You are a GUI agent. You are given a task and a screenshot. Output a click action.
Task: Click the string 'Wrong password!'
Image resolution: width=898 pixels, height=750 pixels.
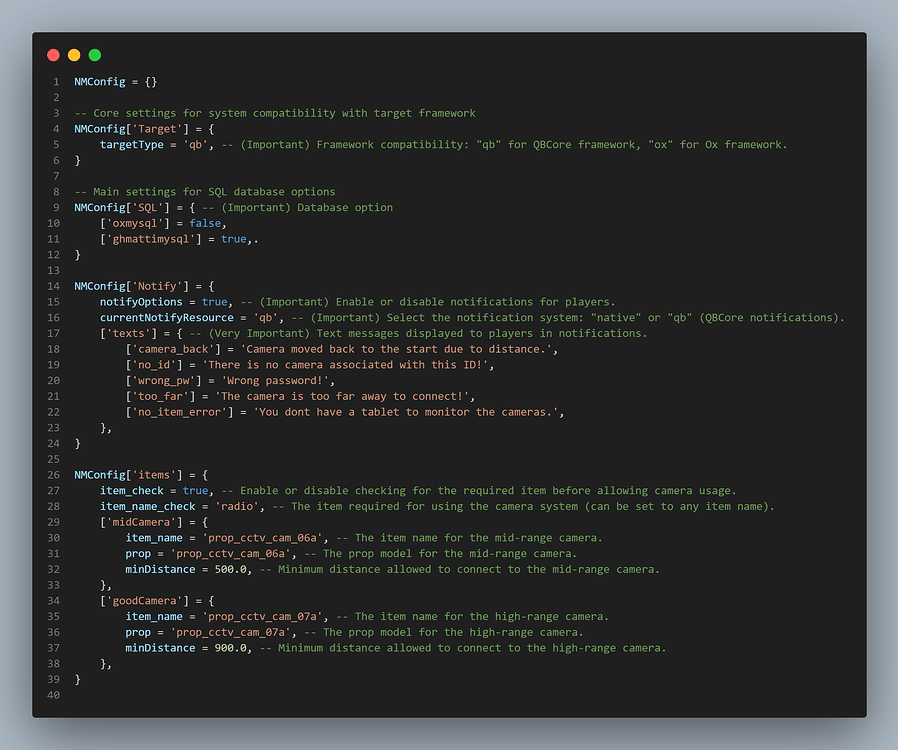[x=275, y=381]
